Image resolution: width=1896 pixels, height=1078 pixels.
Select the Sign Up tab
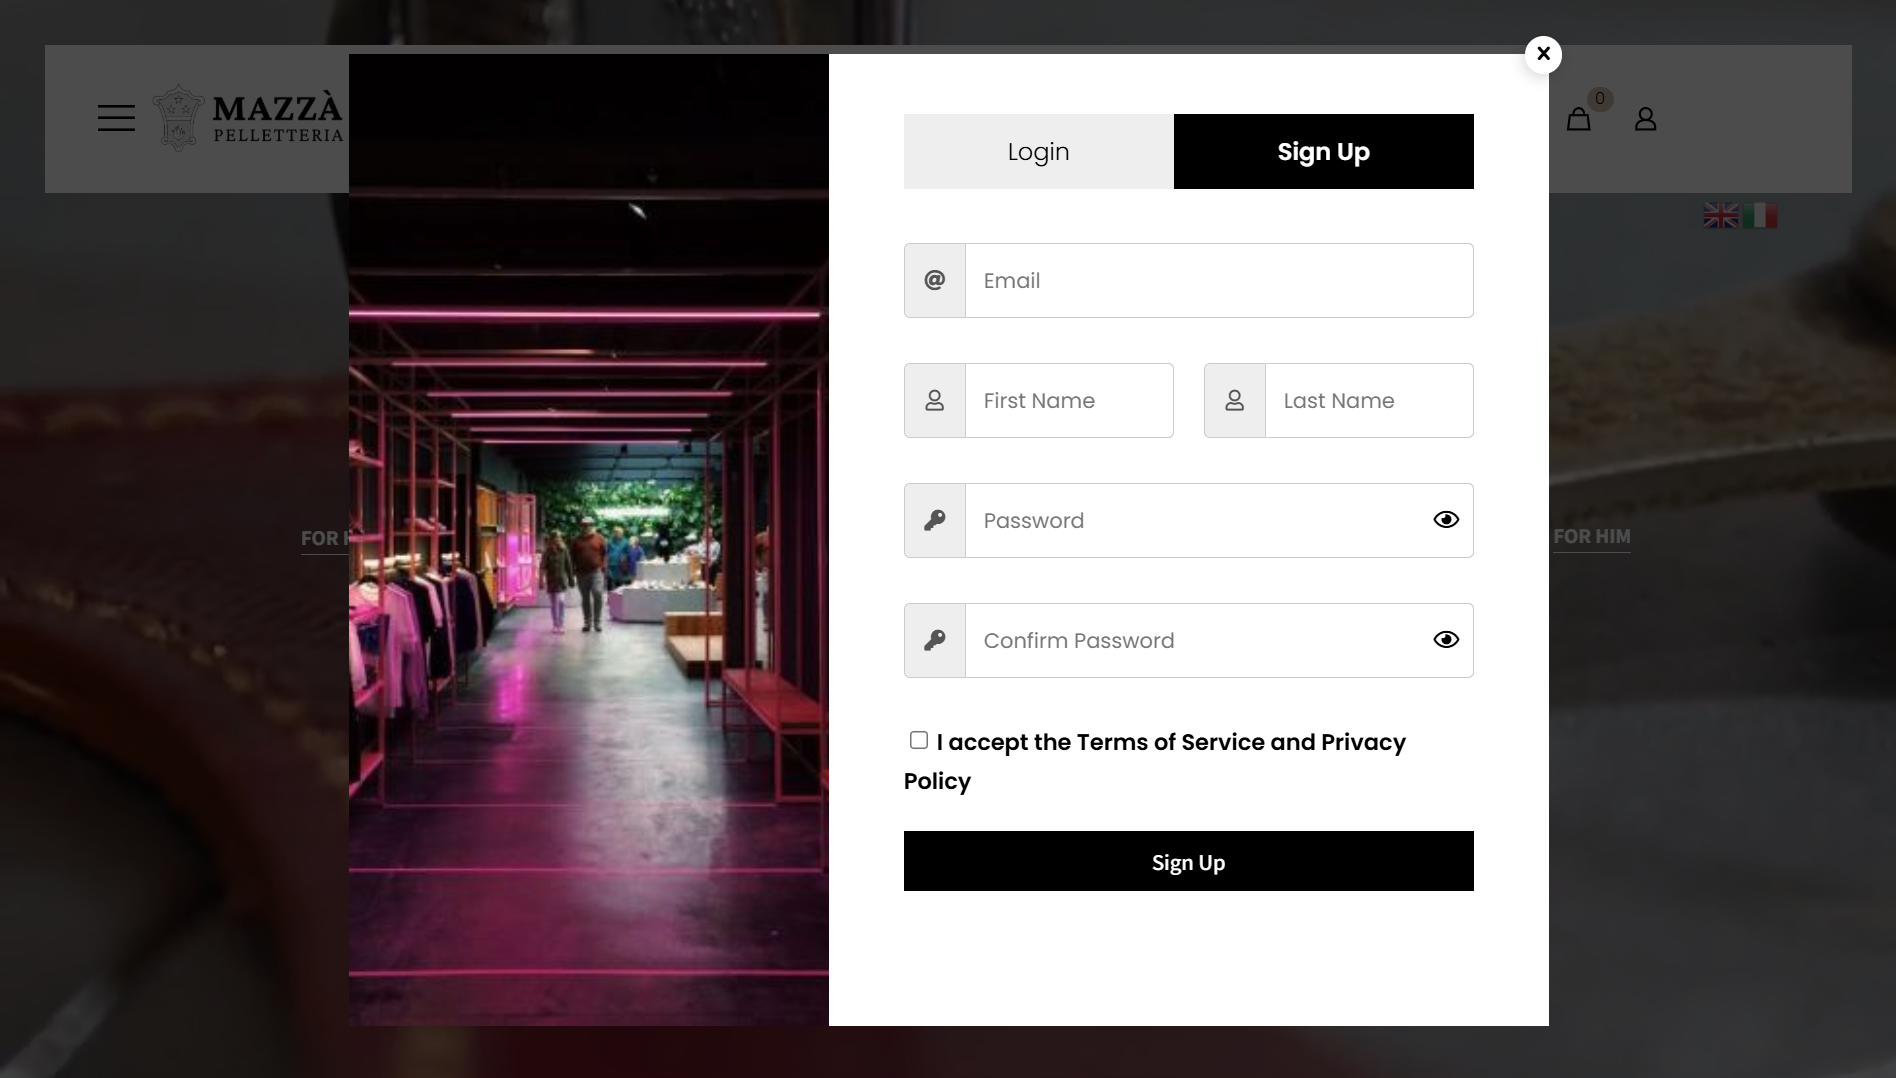[1323, 152]
